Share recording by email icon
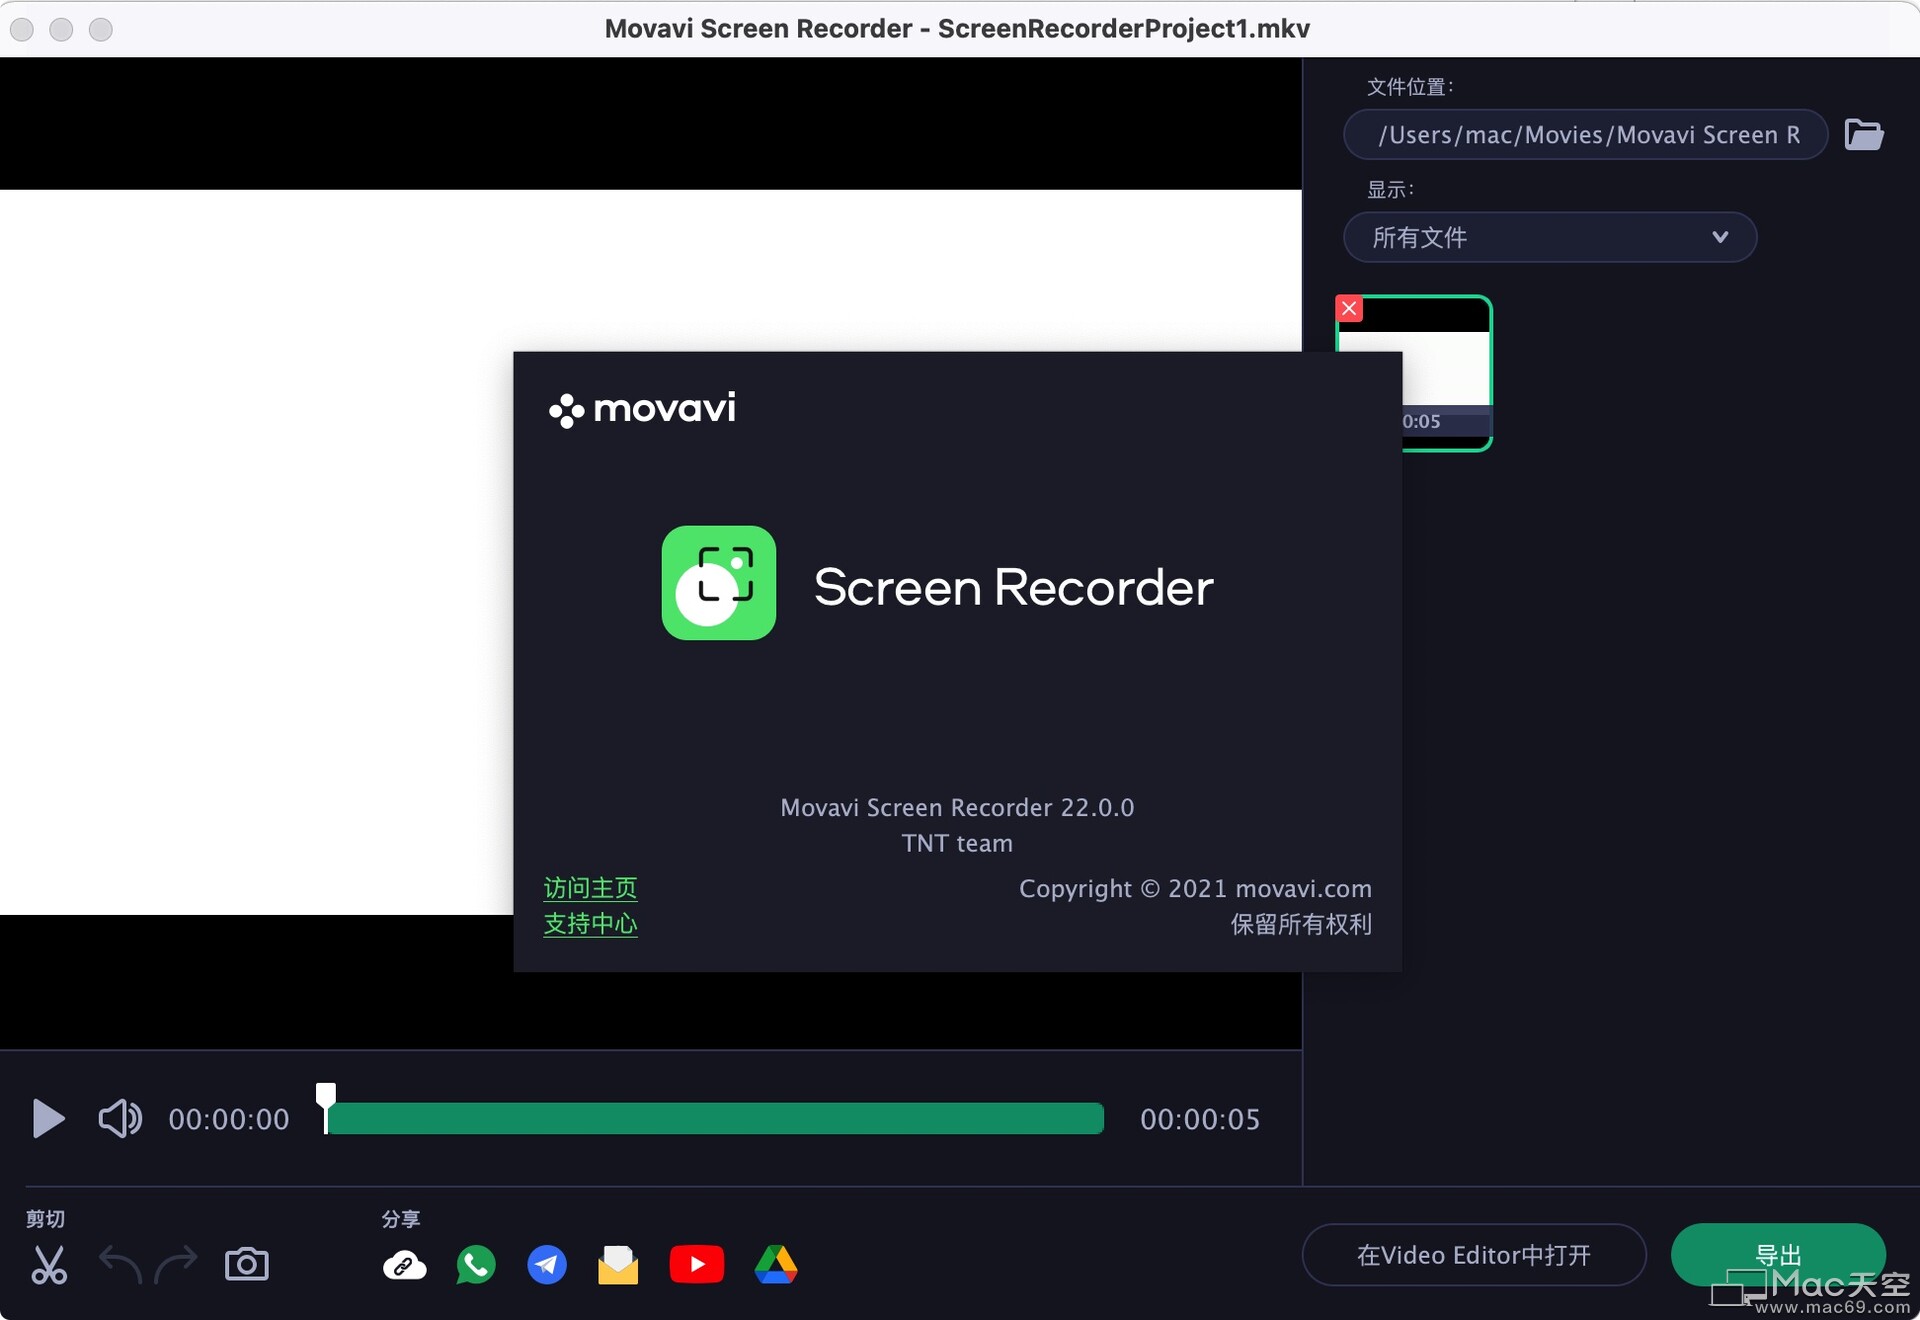 (x=618, y=1265)
